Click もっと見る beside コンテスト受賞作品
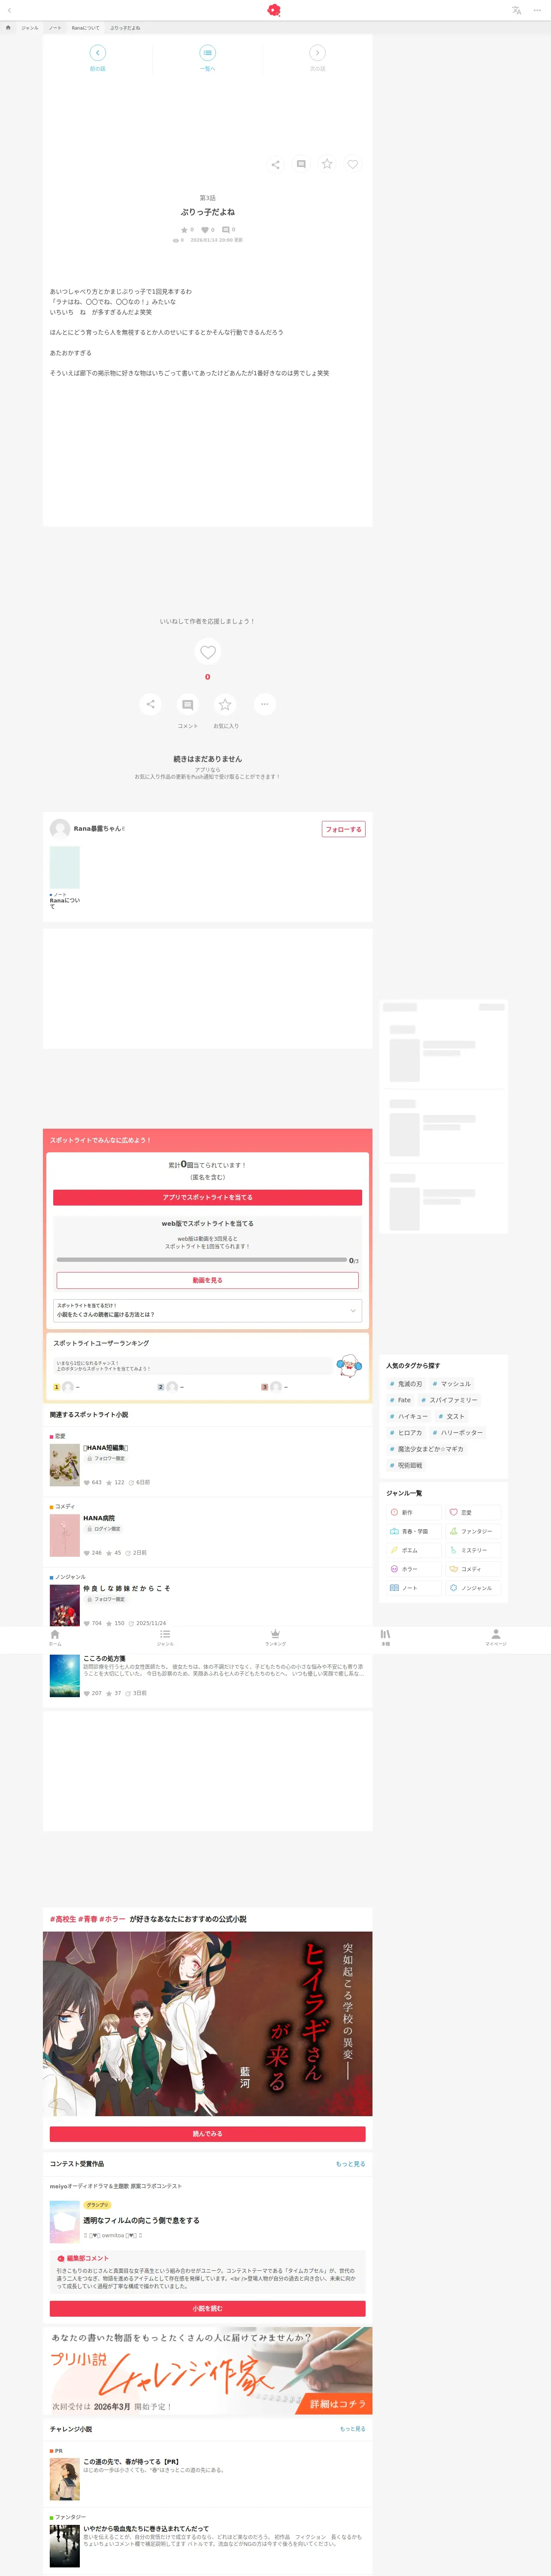Viewport: 551px width, 2576px height. click(x=350, y=2164)
